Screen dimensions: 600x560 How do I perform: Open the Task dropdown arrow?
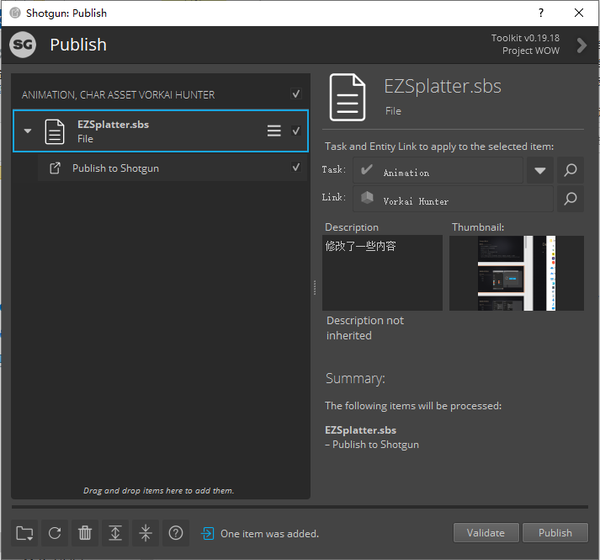click(x=540, y=171)
